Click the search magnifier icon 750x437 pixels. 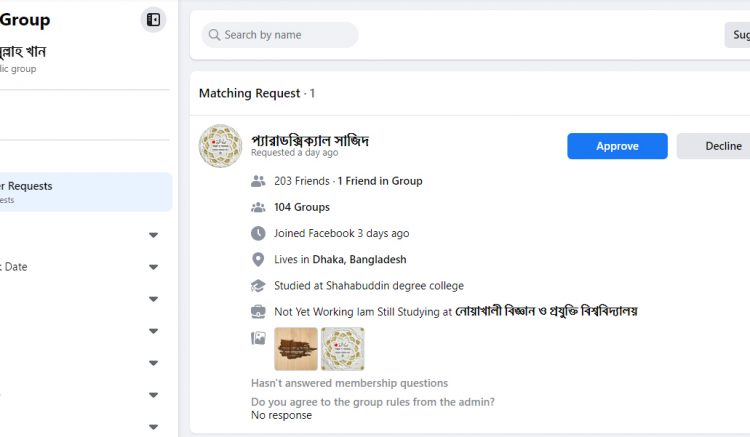[213, 35]
